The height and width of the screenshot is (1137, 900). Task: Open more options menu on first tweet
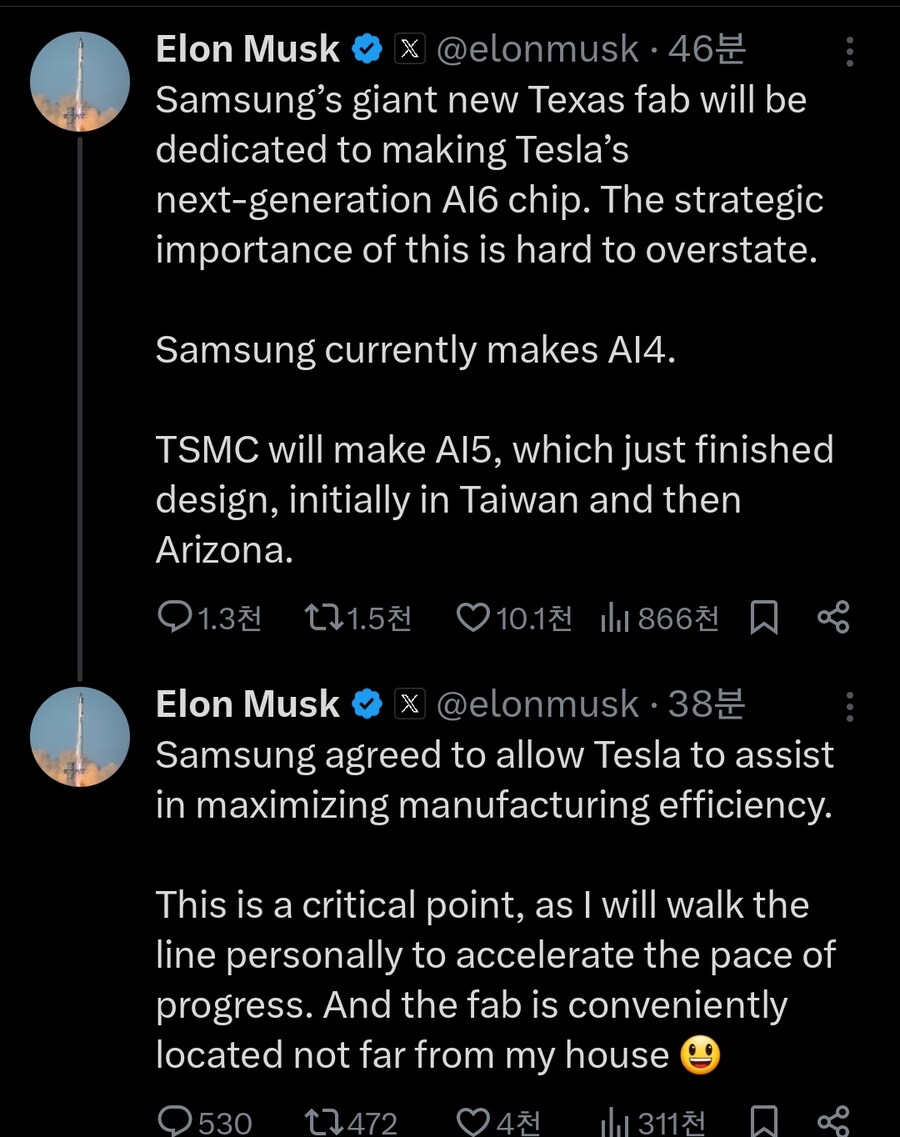pos(850,51)
